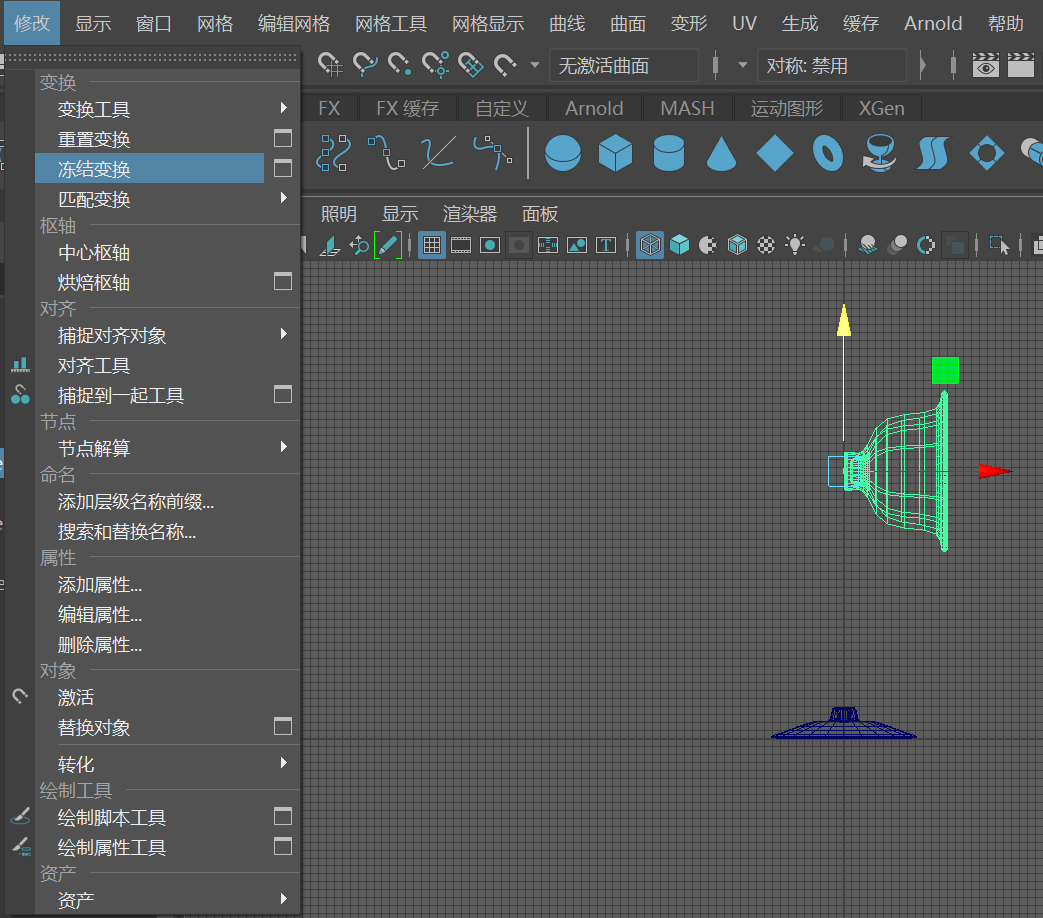Click the isolate select icon in panel toolbar
The image size is (1043, 918).
[999, 245]
